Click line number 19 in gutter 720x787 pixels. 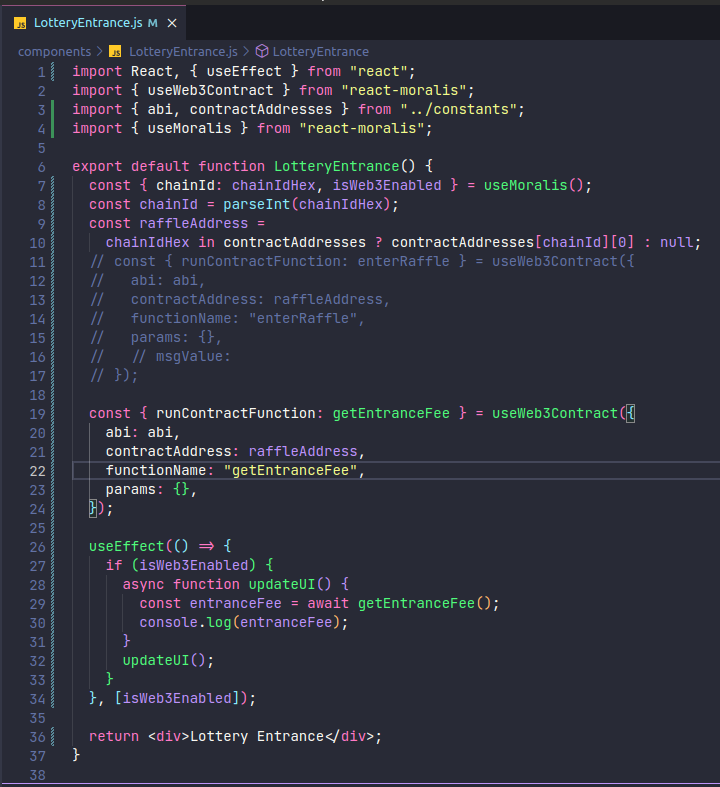coord(37,414)
